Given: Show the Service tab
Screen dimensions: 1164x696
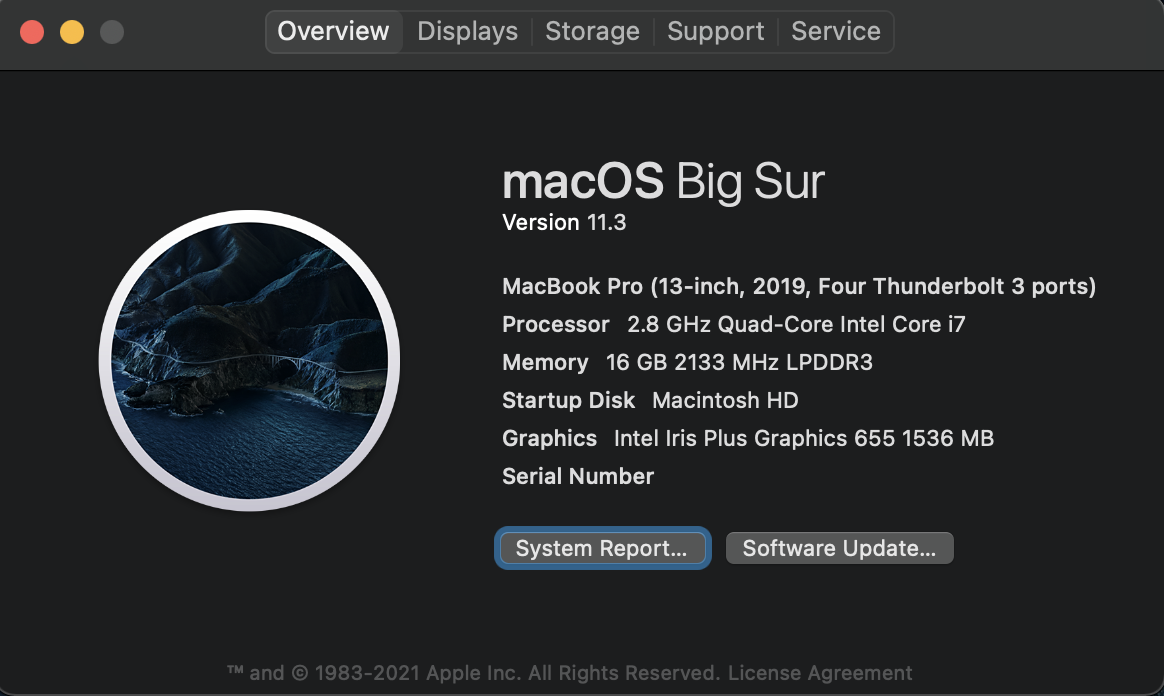Looking at the screenshot, I should point(836,31).
